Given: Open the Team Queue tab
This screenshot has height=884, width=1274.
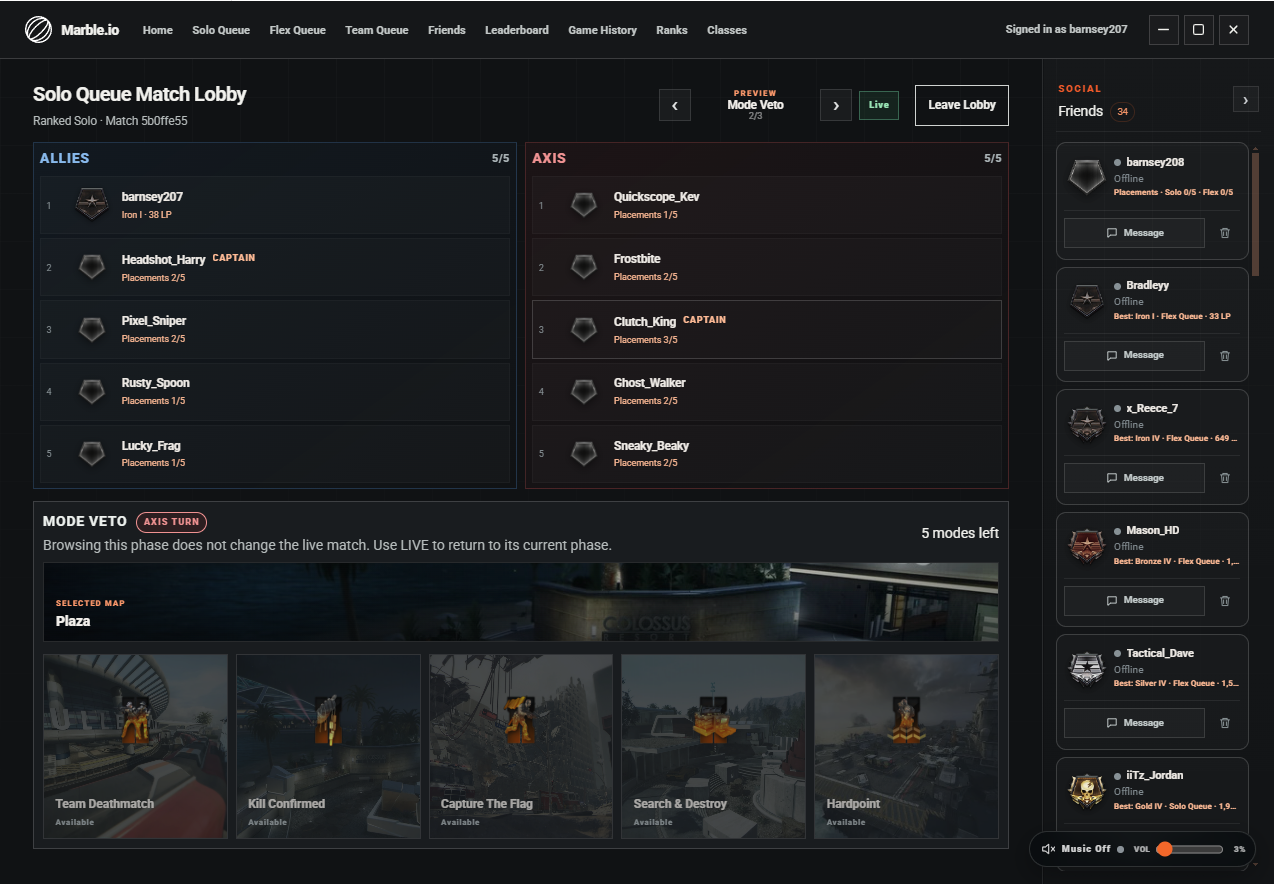Looking at the screenshot, I should click(377, 30).
